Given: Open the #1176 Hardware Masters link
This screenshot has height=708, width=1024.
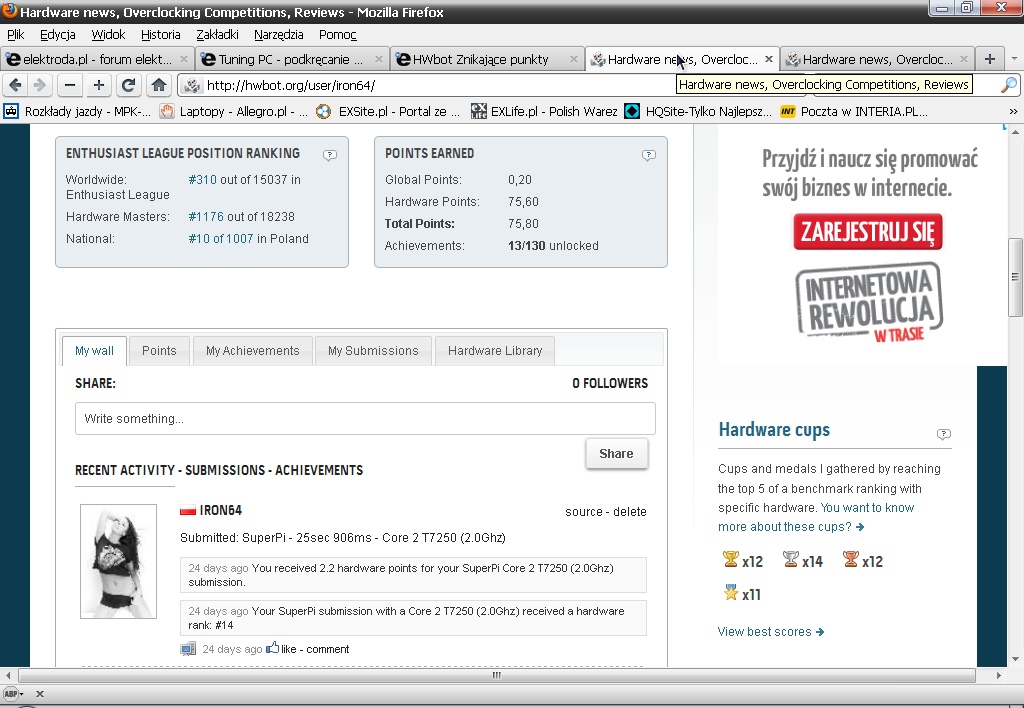Looking at the screenshot, I should click(x=206, y=217).
